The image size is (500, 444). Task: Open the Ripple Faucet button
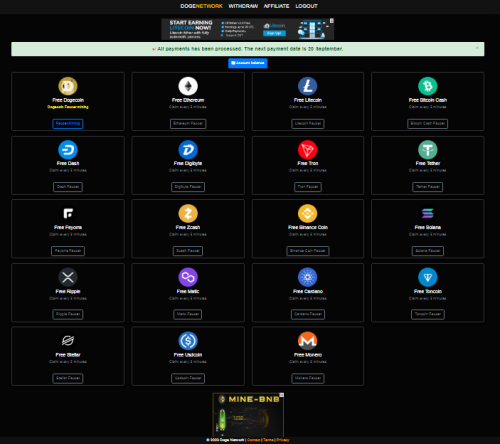[x=68, y=314]
